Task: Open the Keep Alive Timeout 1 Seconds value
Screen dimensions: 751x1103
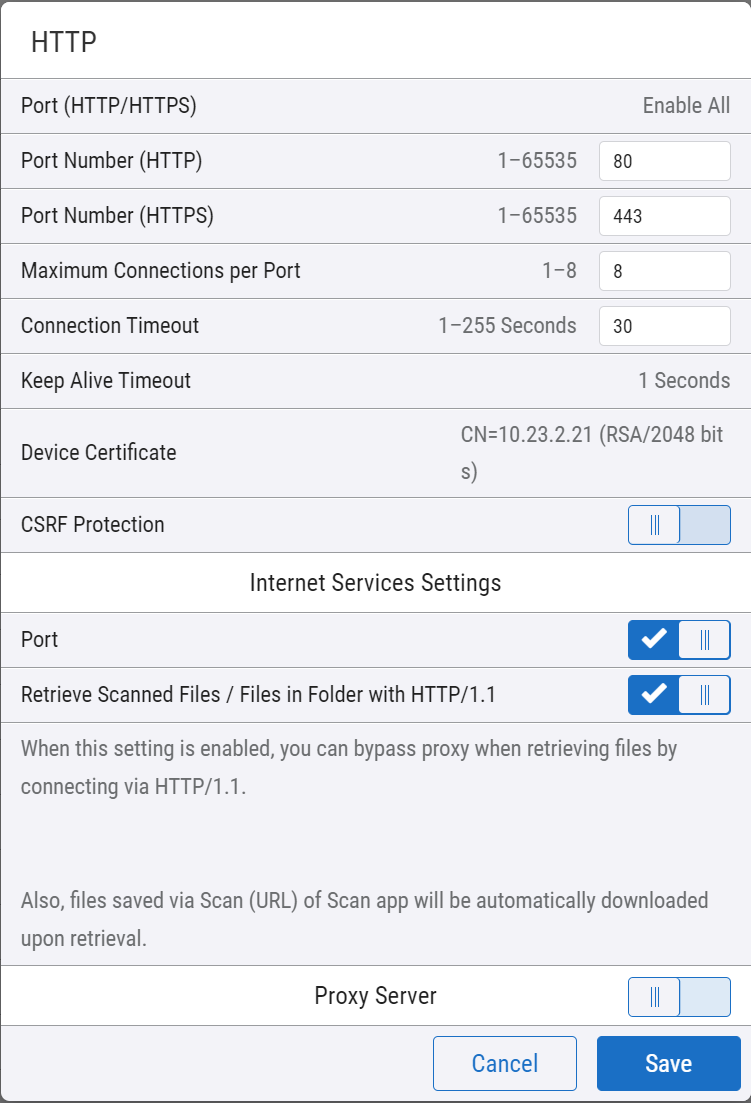Action: click(684, 381)
